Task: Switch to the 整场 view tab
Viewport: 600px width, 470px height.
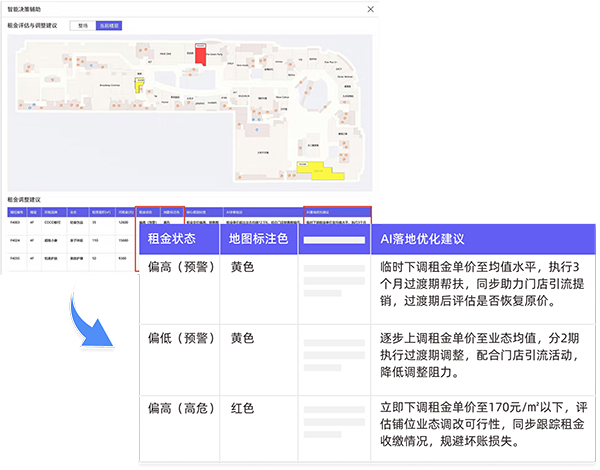Action: pos(83,26)
